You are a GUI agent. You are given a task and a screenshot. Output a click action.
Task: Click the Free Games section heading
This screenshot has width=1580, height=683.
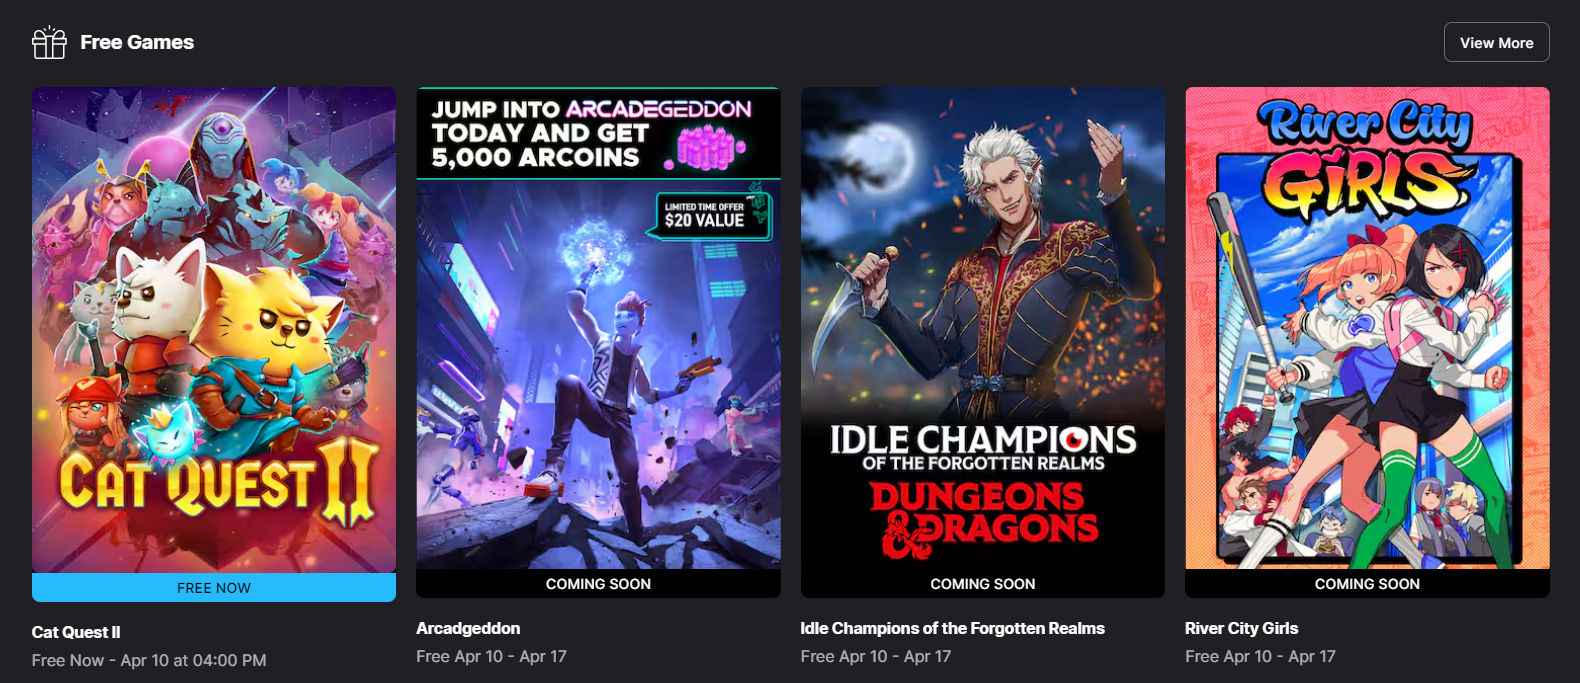point(137,42)
